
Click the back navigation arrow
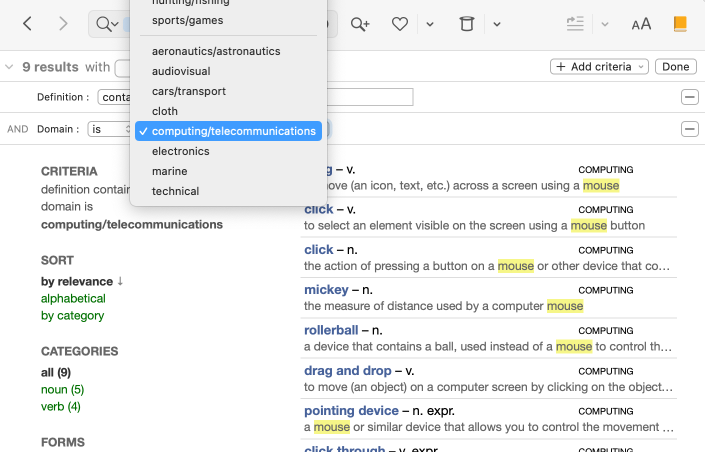click(x=27, y=24)
